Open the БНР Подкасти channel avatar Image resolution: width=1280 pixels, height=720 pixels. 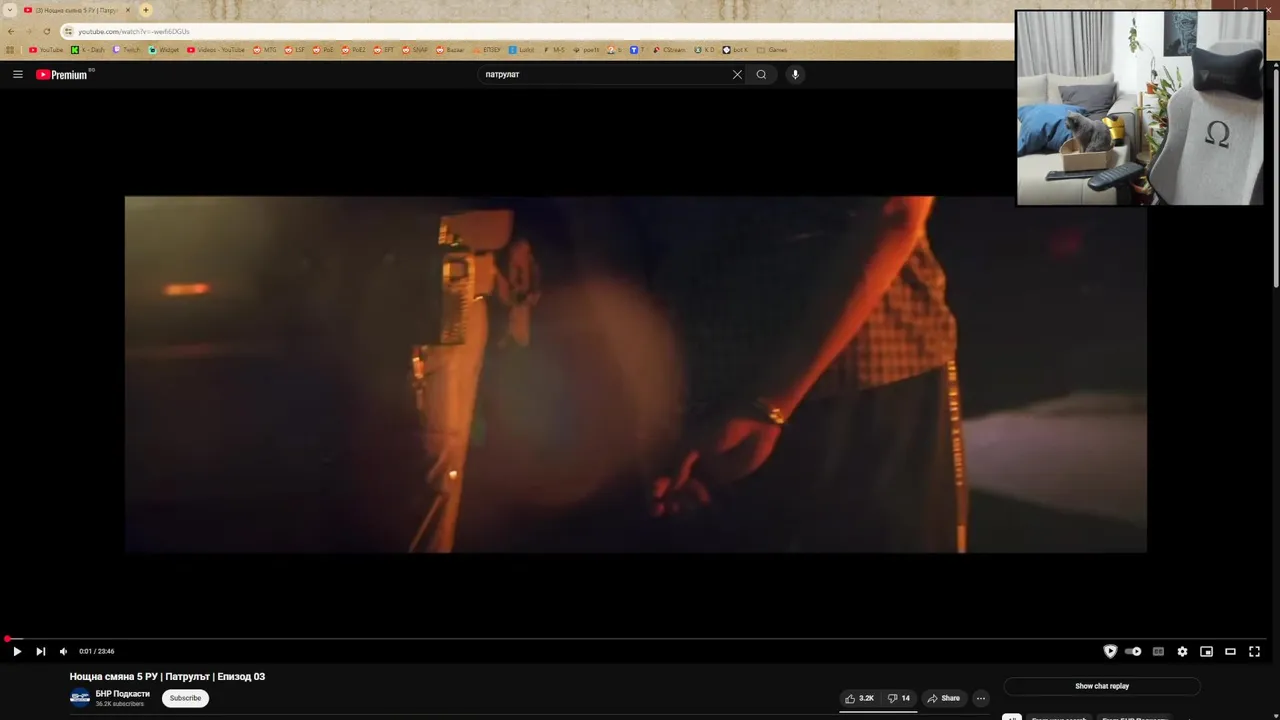click(80, 698)
